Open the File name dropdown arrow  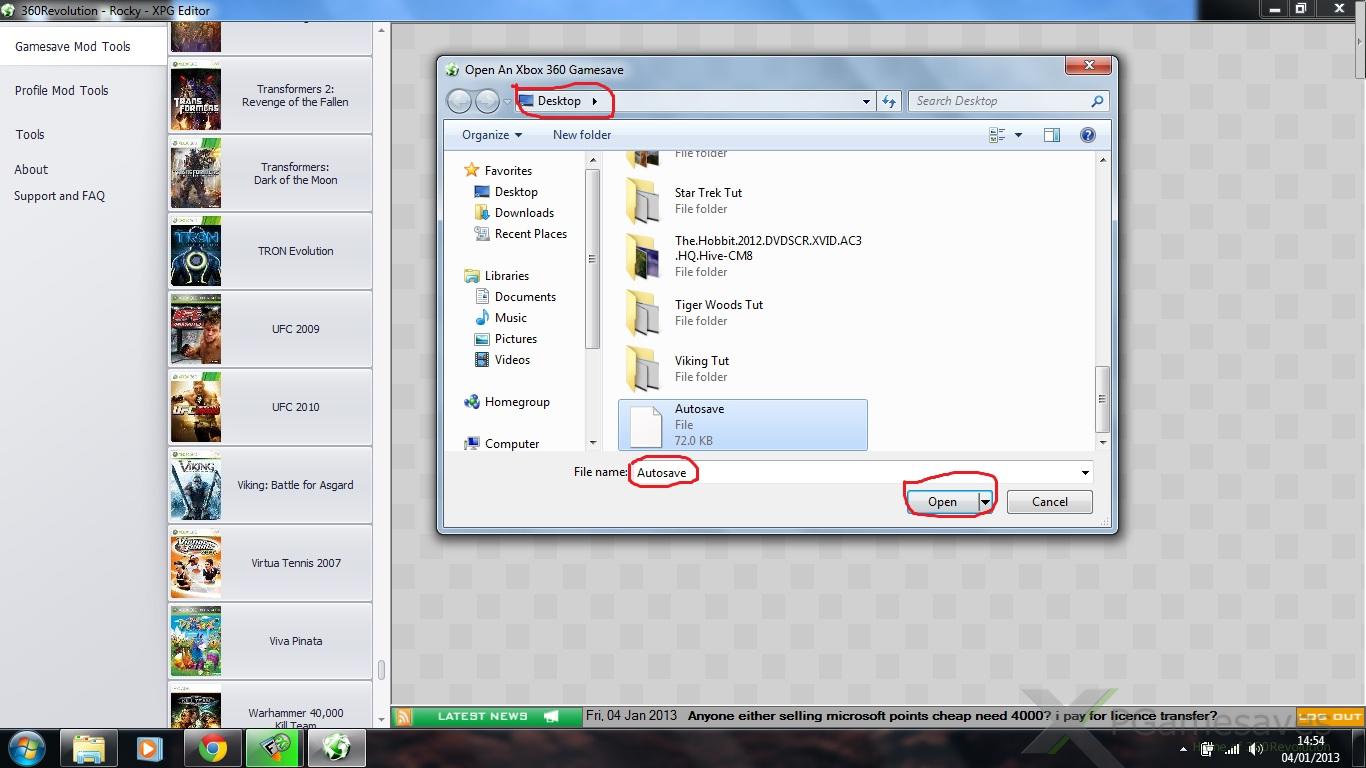(1085, 472)
